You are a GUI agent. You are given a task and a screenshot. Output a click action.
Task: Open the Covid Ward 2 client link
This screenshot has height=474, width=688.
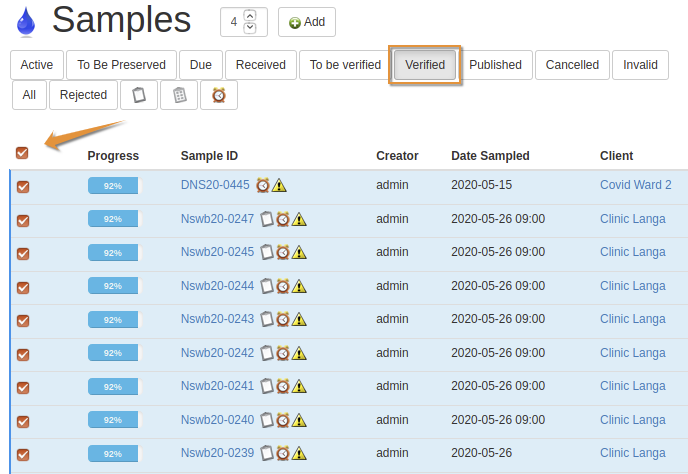click(x=635, y=185)
